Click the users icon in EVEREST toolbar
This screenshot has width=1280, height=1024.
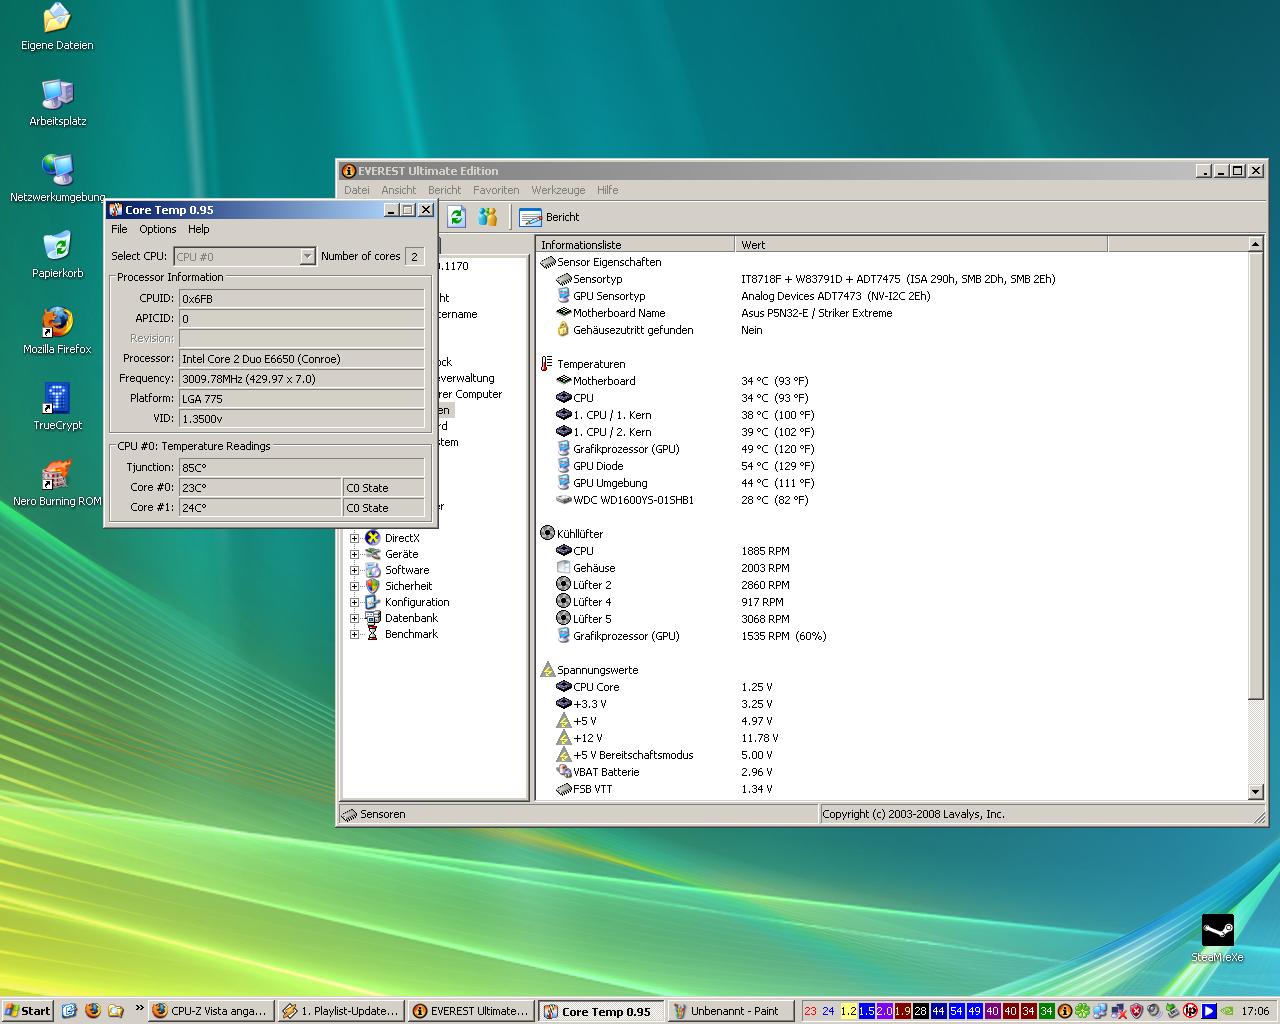point(488,217)
